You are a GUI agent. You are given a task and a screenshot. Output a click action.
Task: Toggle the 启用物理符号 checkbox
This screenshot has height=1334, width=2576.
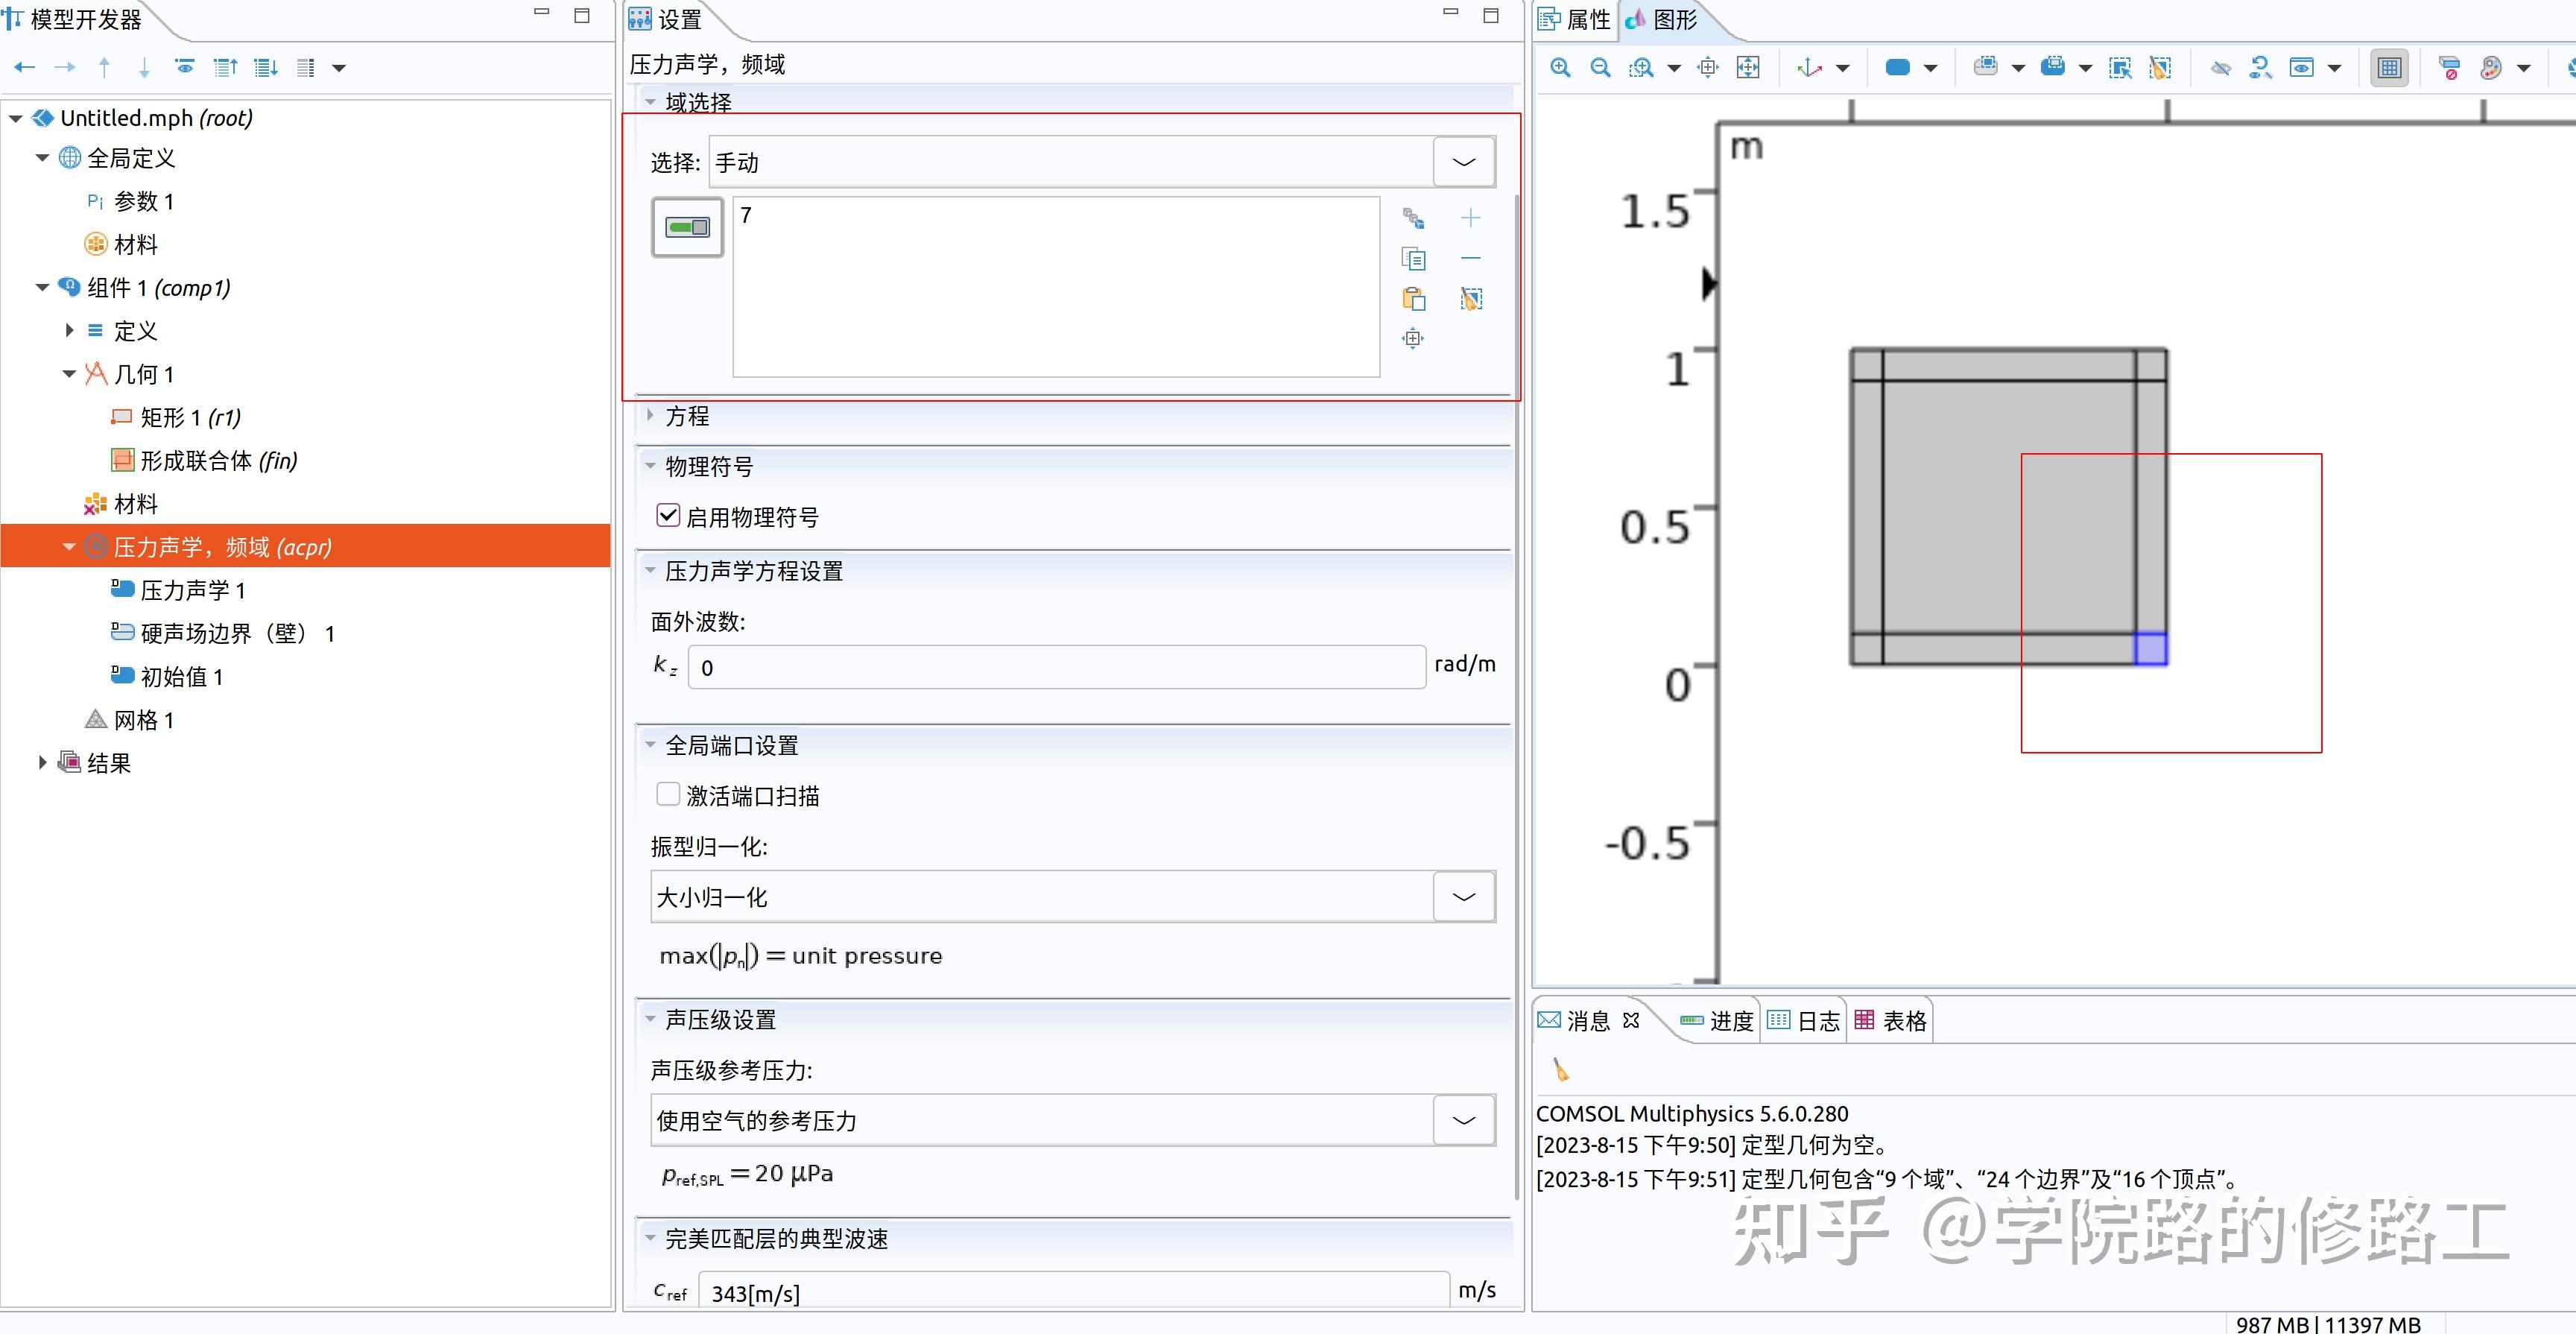668,516
